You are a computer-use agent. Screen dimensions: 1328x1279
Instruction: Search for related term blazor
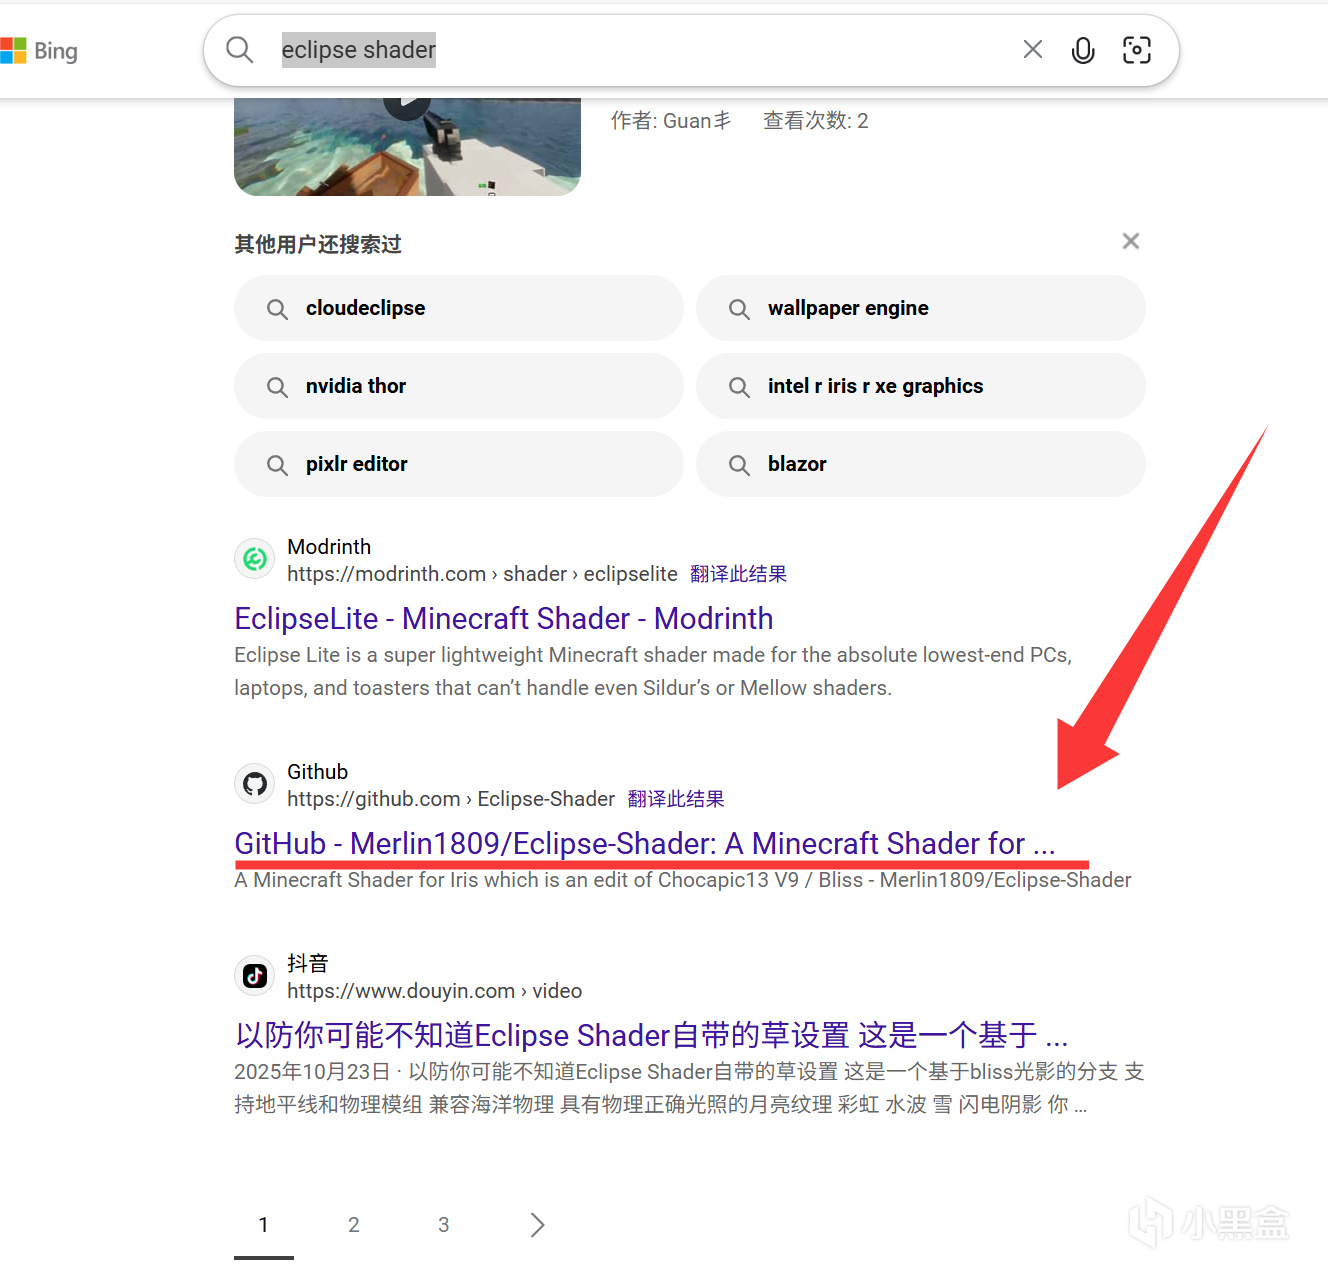coord(921,464)
